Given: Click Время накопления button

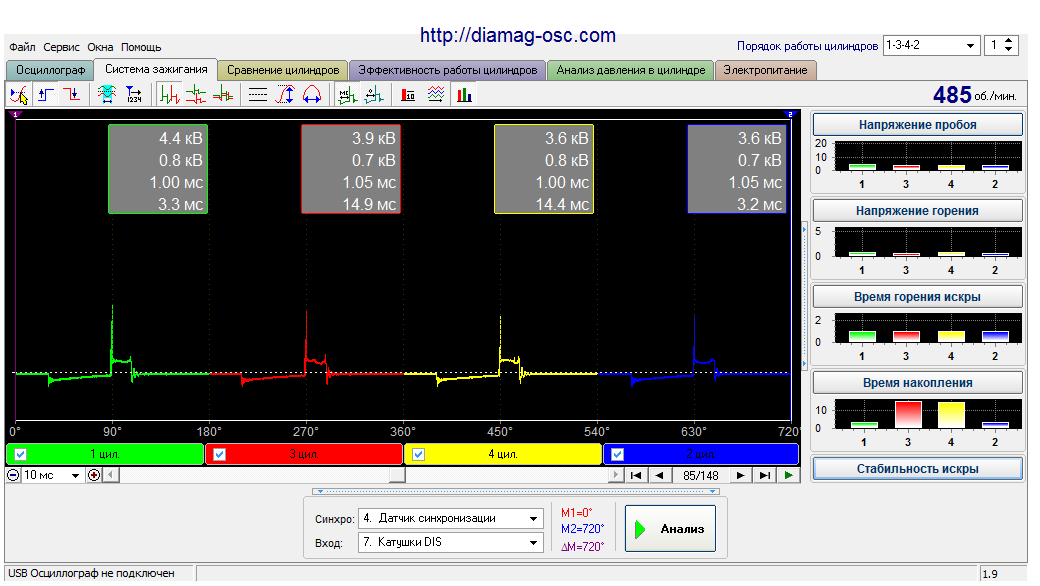Looking at the screenshot, I should coord(917,382).
